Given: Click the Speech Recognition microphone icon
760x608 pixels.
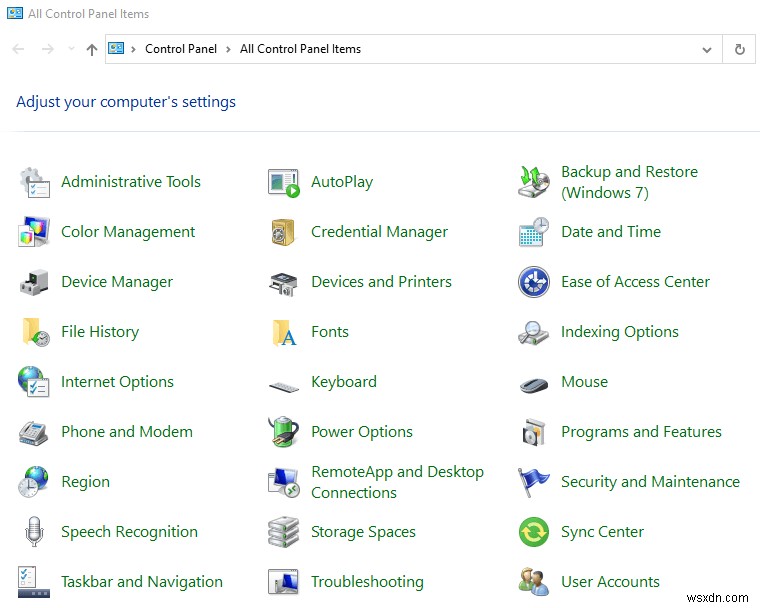Looking at the screenshot, I should click(x=34, y=532).
